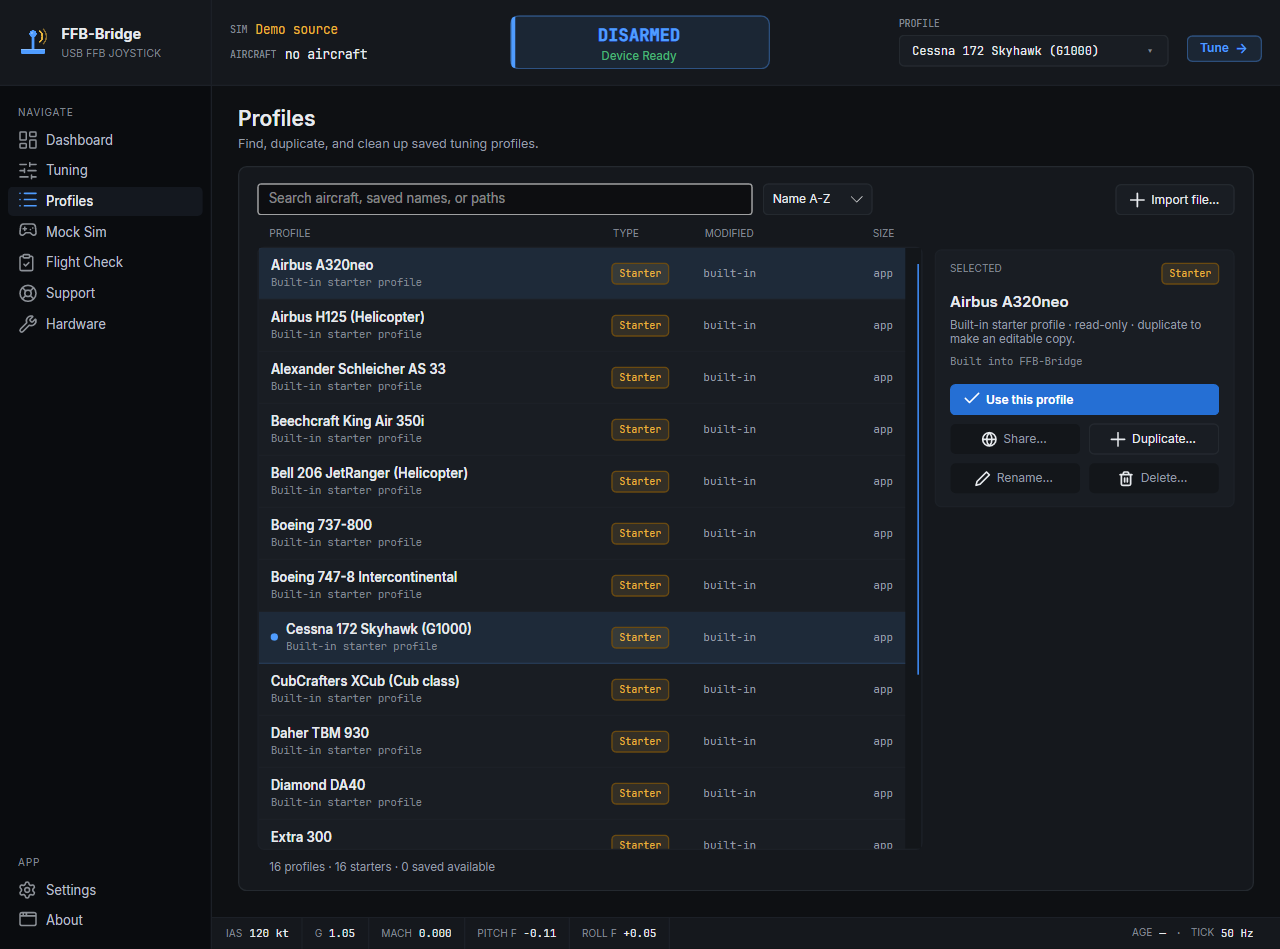Click the Starter badge on Boeing 737-800 row

(x=640, y=533)
